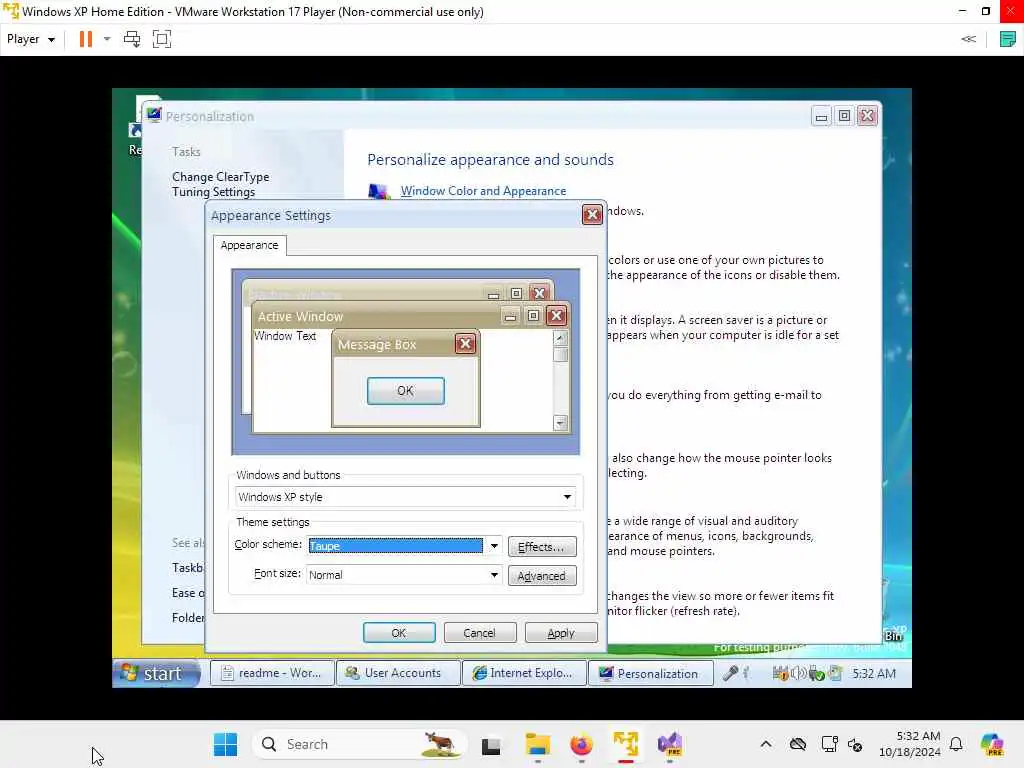Open Window Color and Appearance link
Image resolution: width=1024 pixels, height=768 pixels.
tap(483, 191)
